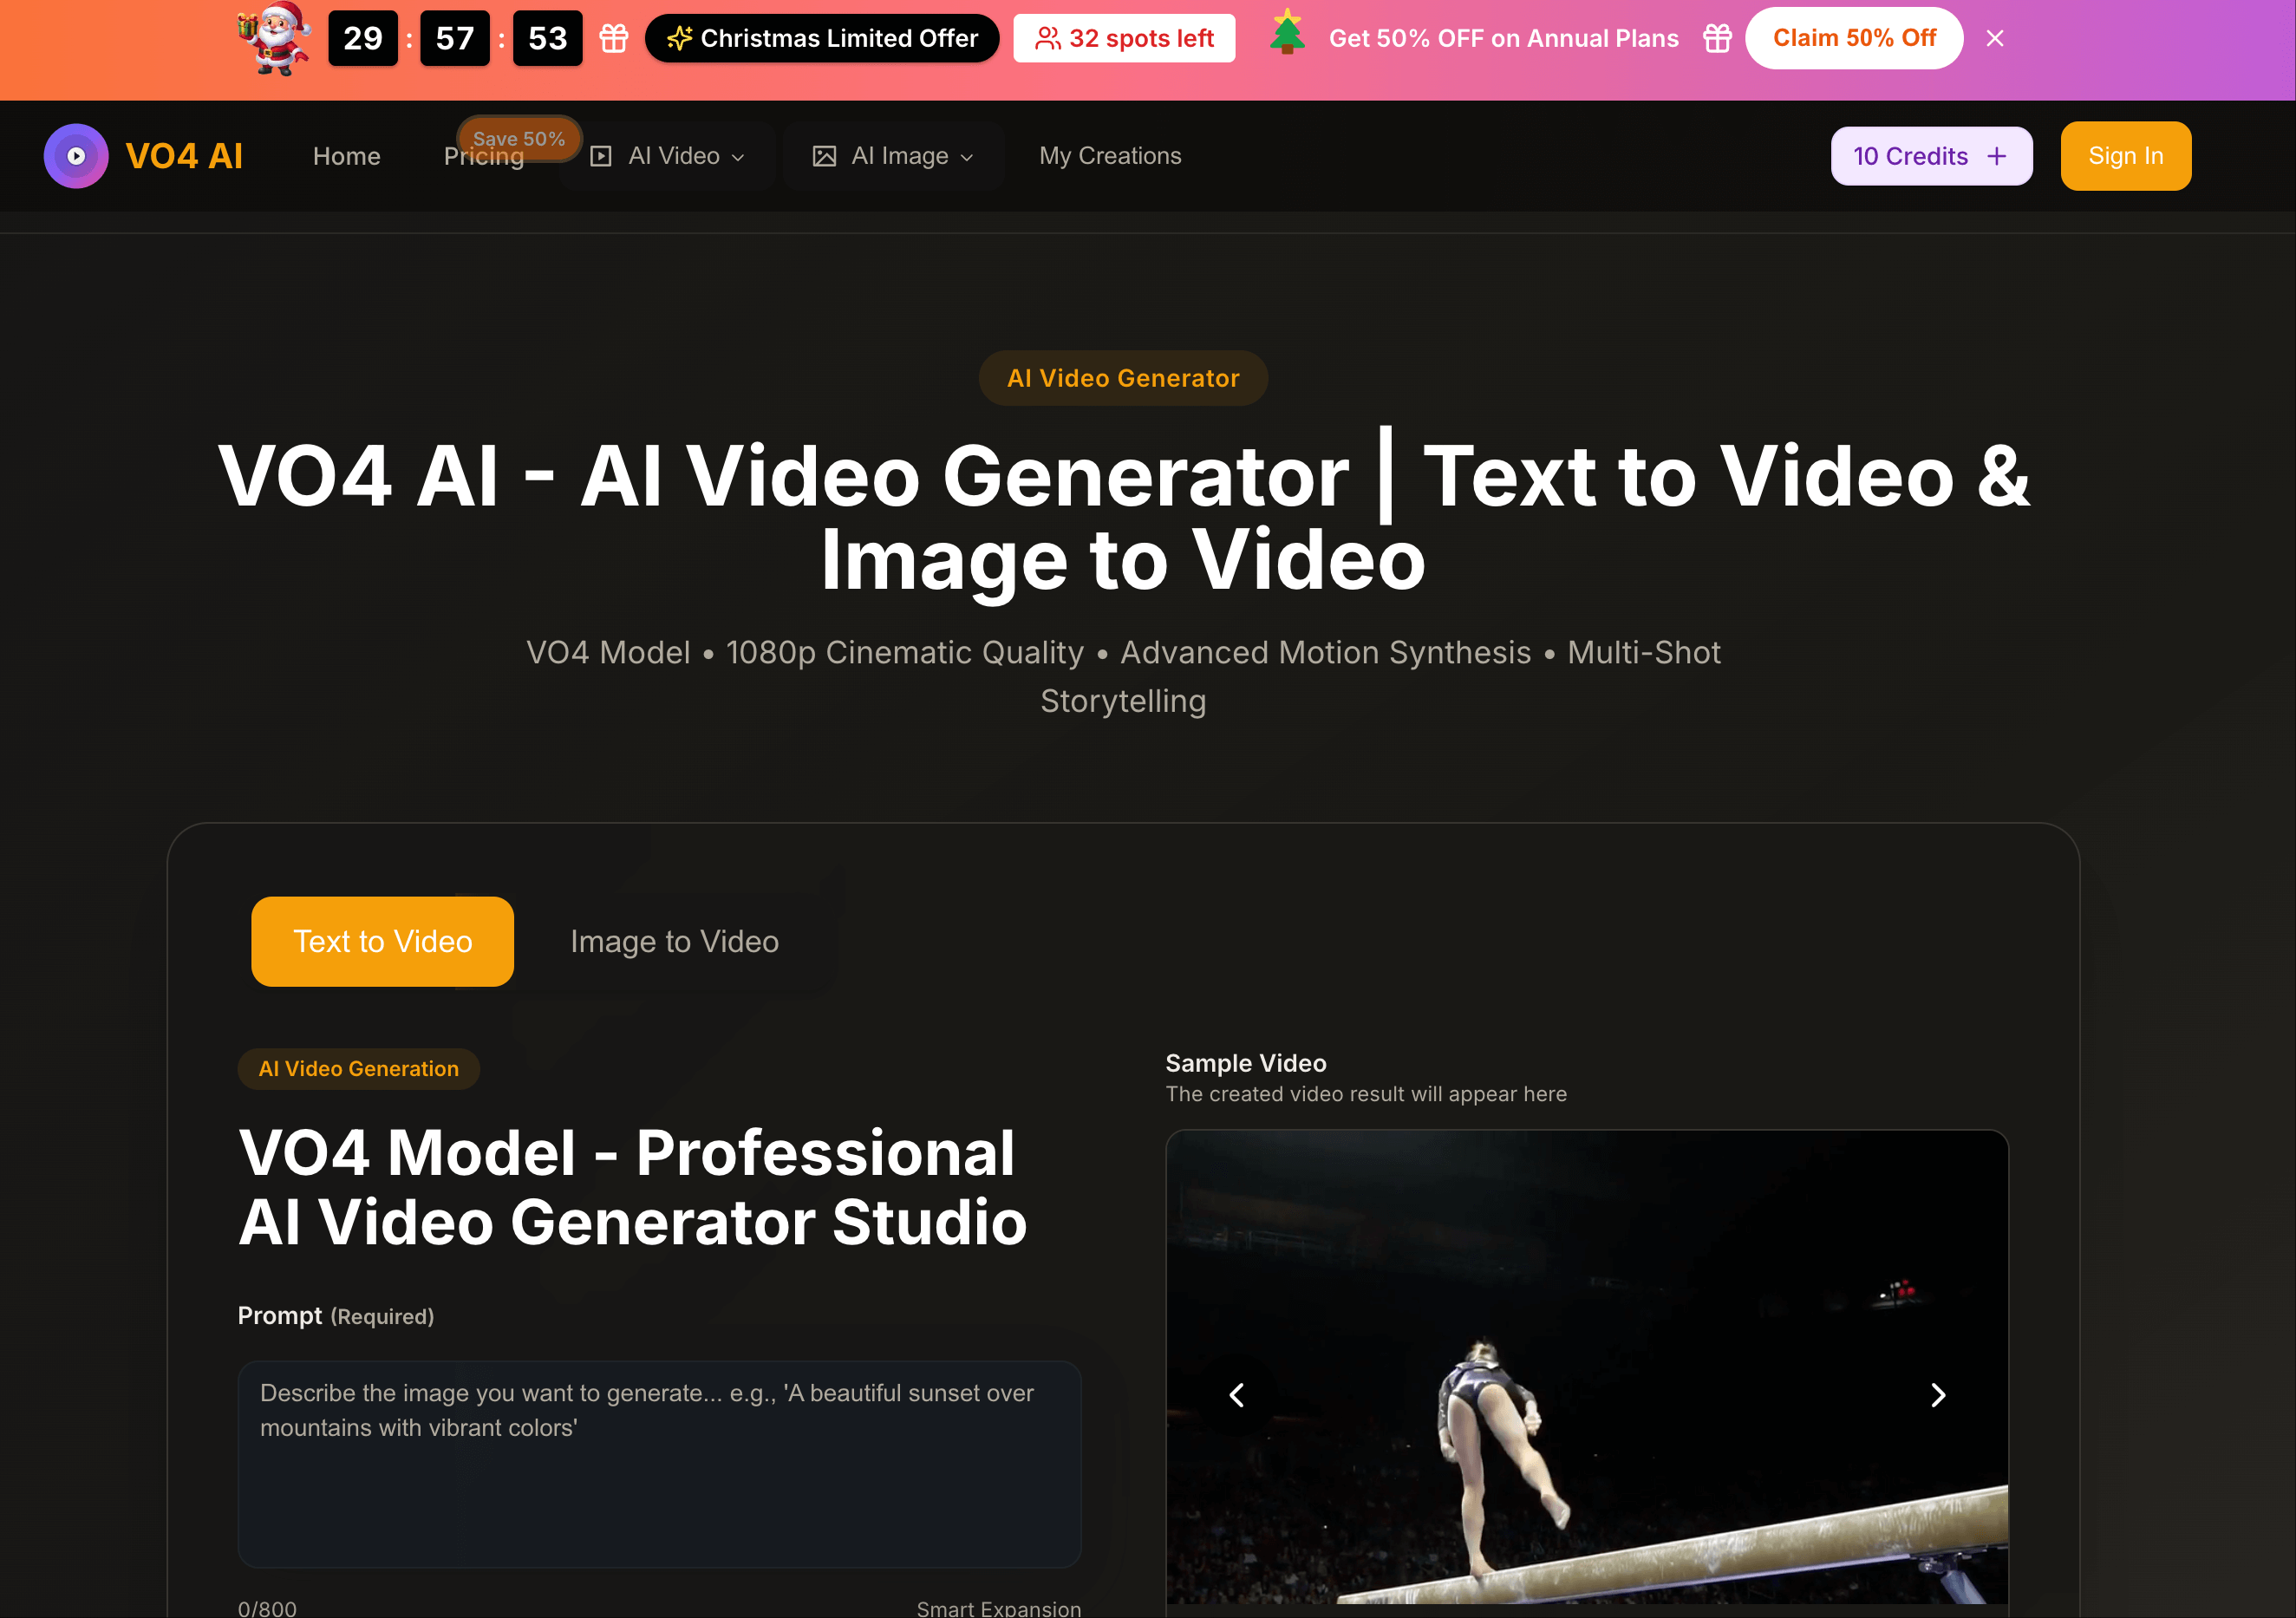The width and height of the screenshot is (2296, 1618).
Task: Go to the Home page
Action: (x=346, y=156)
